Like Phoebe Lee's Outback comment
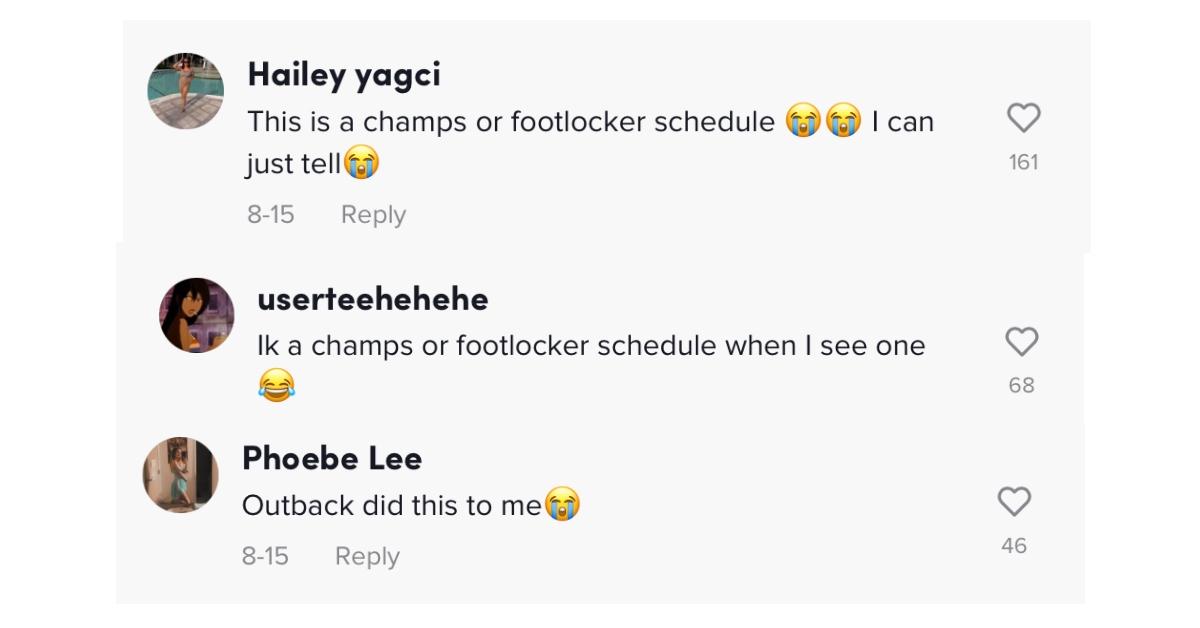The height and width of the screenshot is (628, 1200). (x=1014, y=501)
